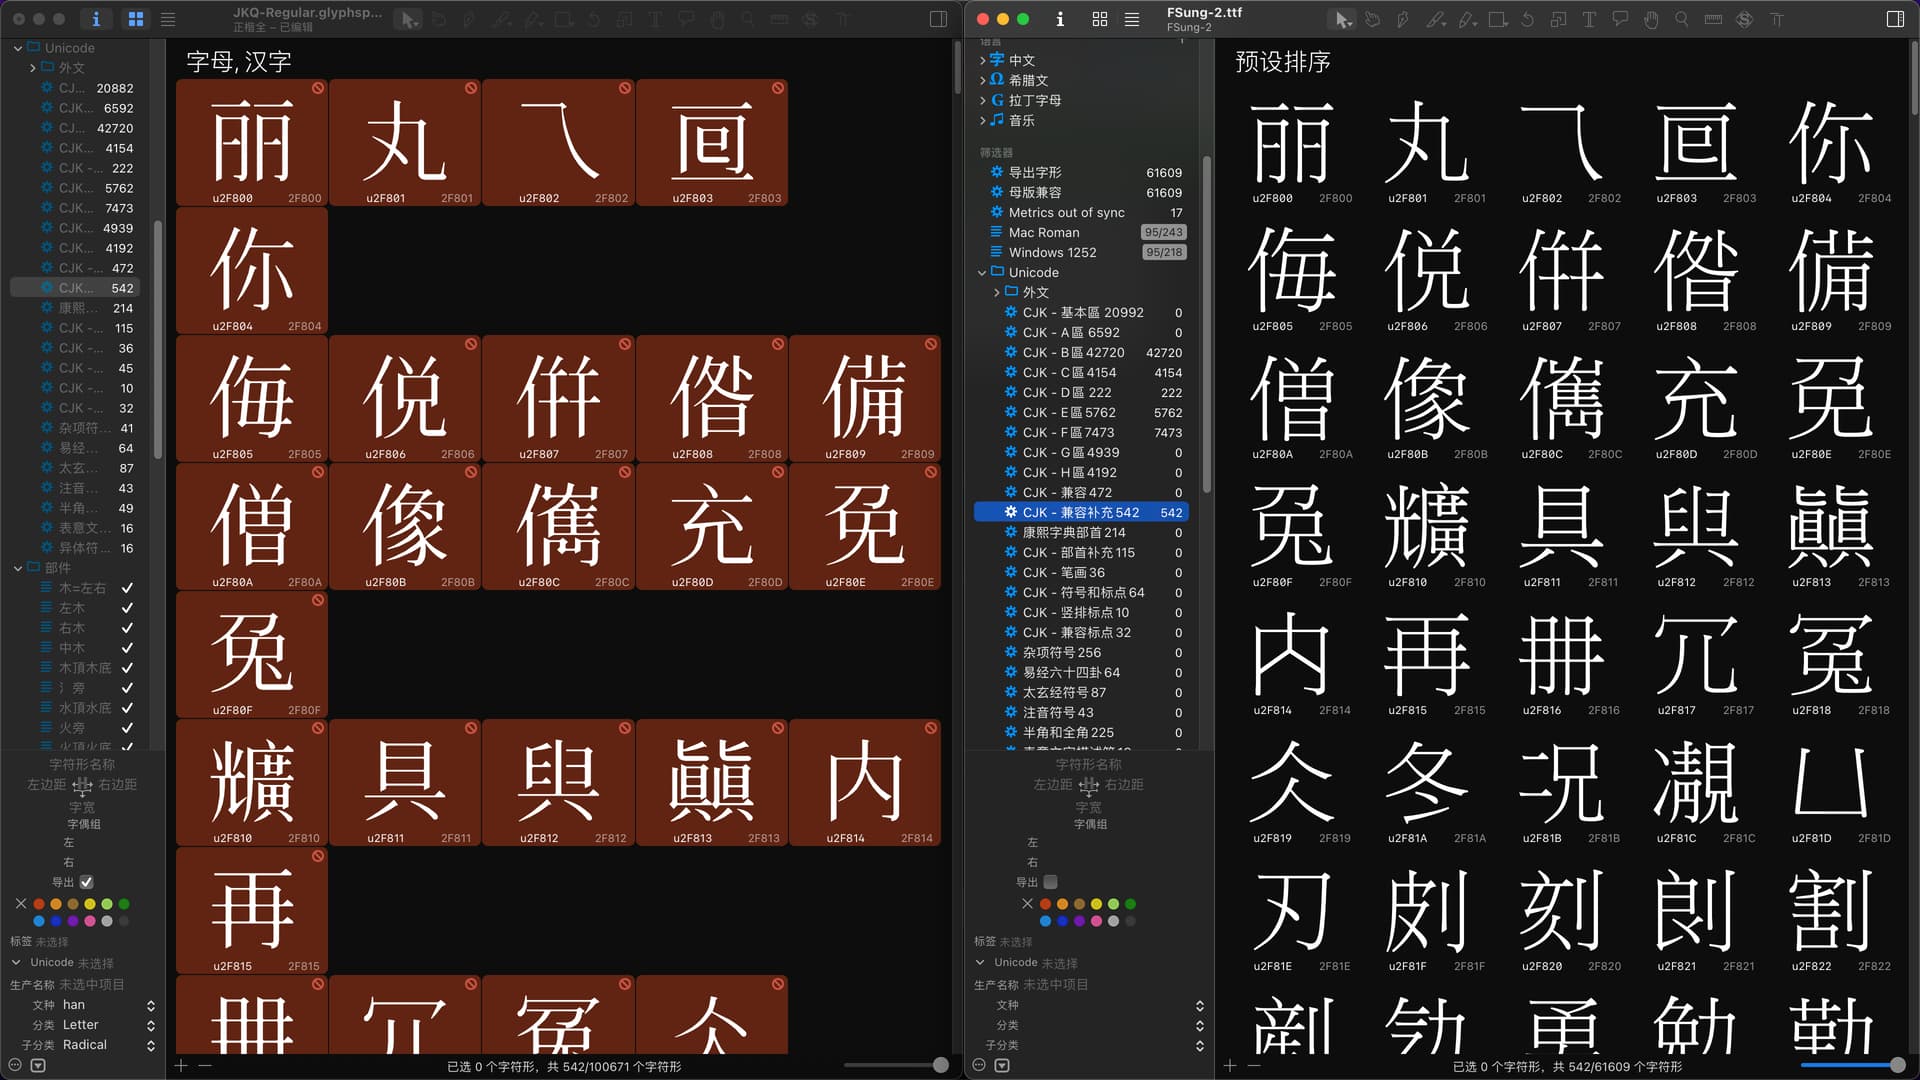Switch JKQ-Regular window to grid view
Image resolution: width=1920 pixels, height=1080 pixels.
point(136,19)
